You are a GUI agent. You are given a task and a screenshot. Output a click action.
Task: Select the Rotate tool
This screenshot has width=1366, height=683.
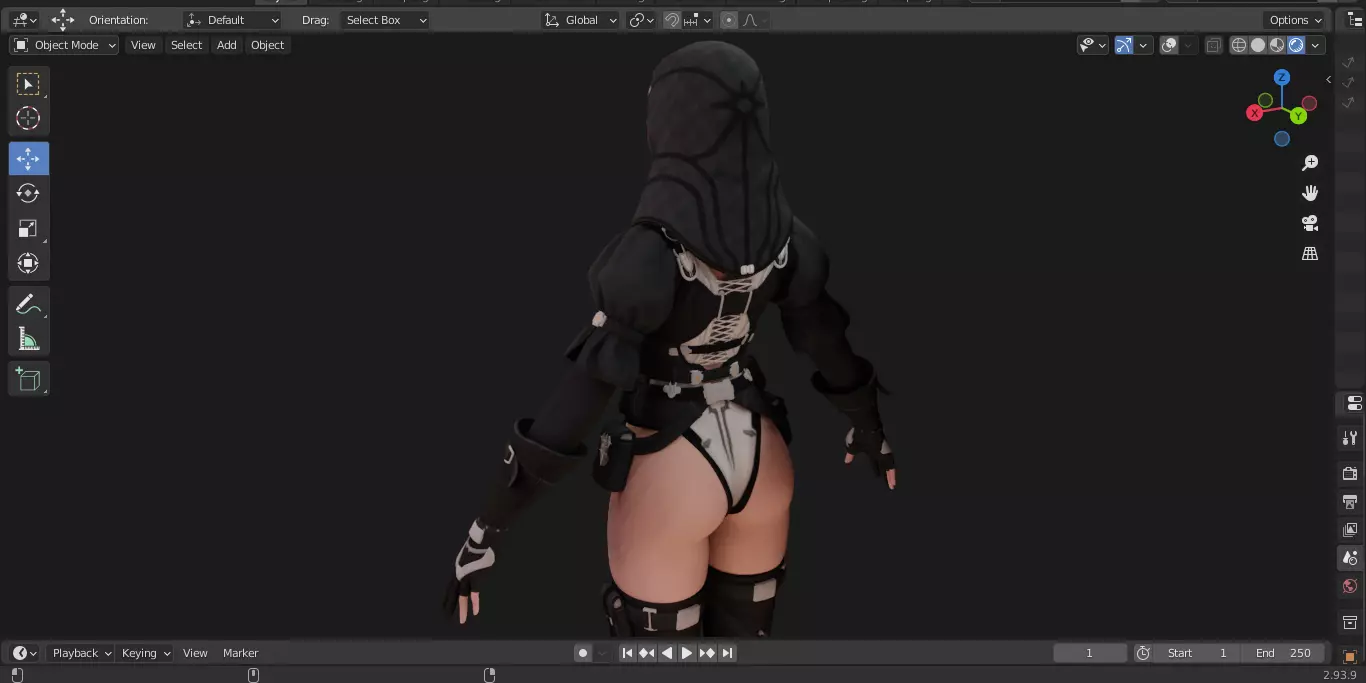pyautogui.click(x=28, y=193)
